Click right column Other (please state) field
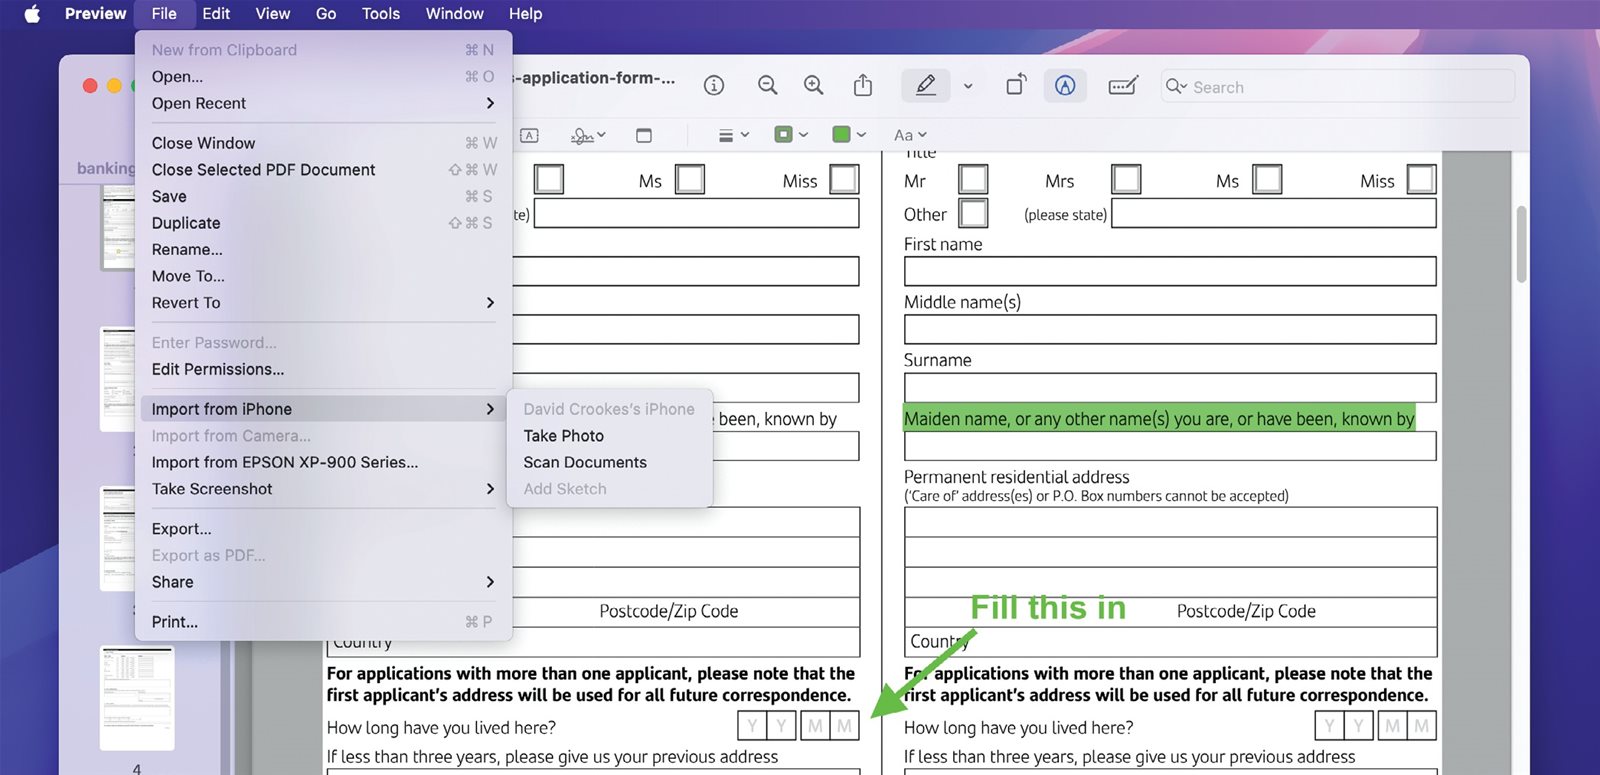The height and width of the screenshot is (775, 1600). 1274,213
